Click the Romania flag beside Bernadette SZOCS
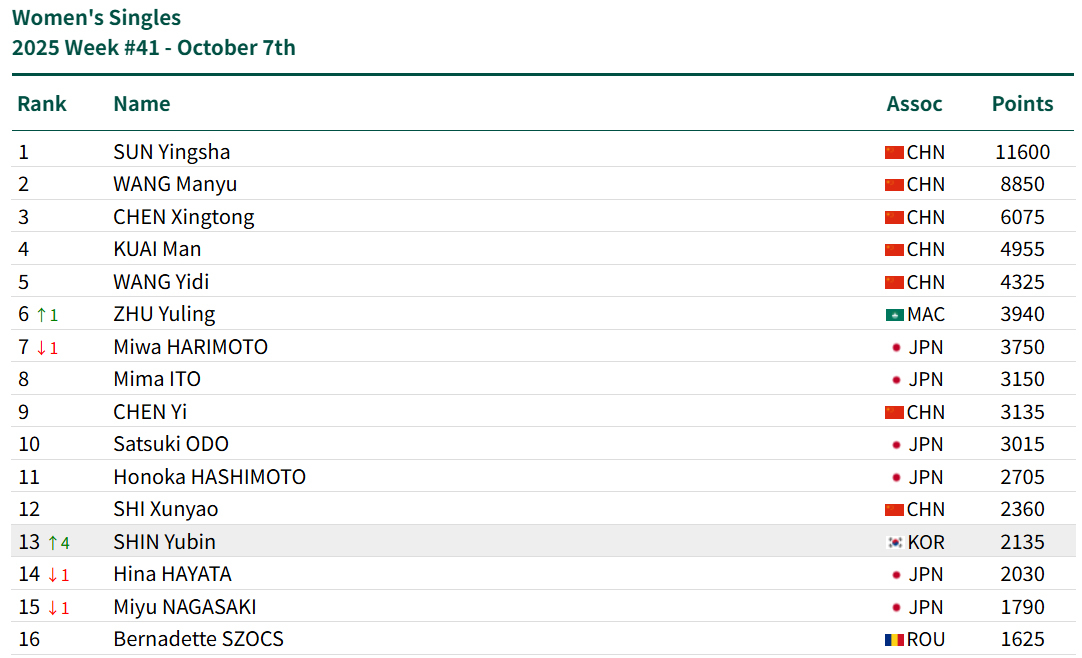The image size is (1082, 658). (x=894, y=640)
